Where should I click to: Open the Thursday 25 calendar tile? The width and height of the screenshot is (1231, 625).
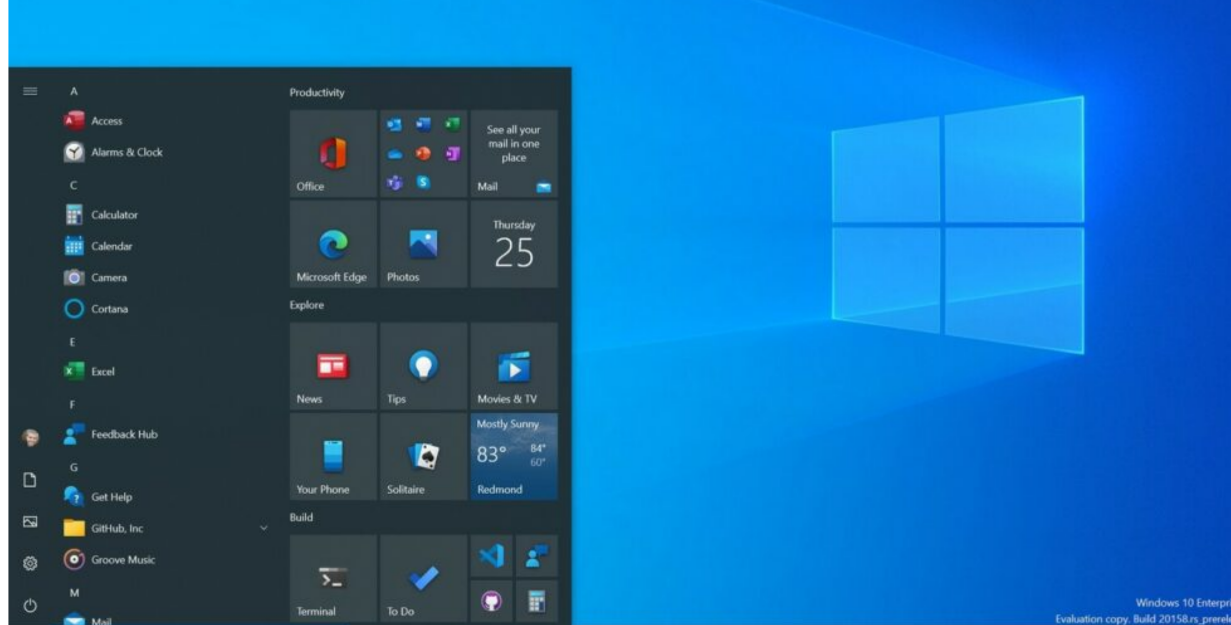tap(514, 244)
